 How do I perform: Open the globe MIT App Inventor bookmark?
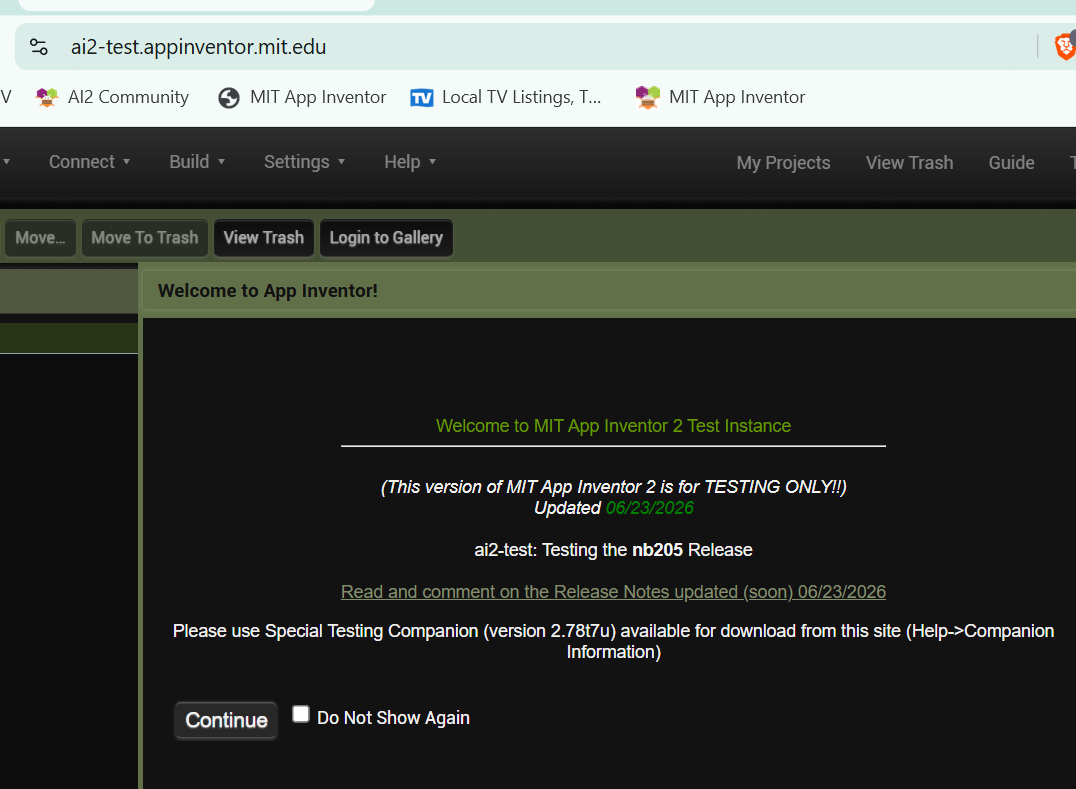pyautogui.click(x=302, y=97)
